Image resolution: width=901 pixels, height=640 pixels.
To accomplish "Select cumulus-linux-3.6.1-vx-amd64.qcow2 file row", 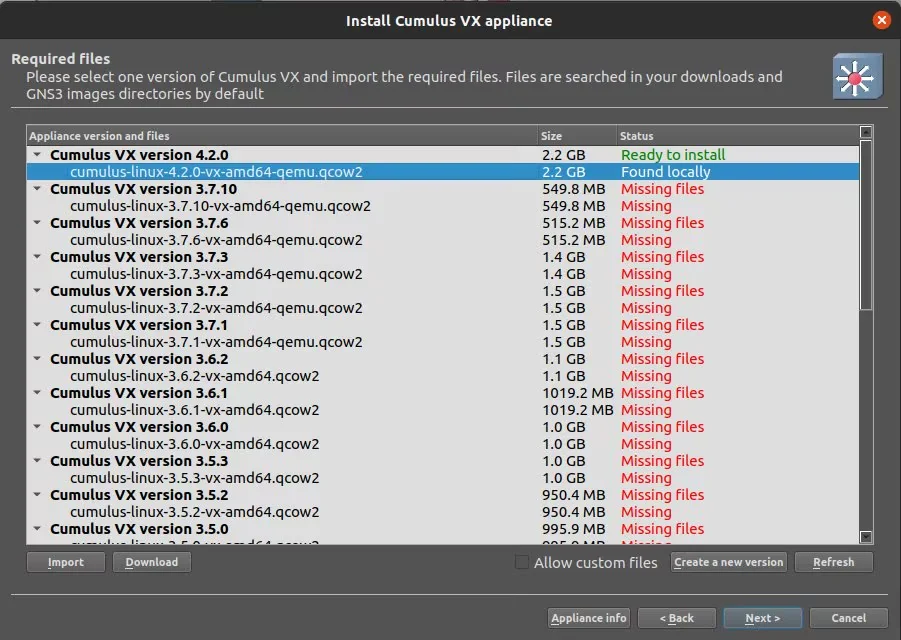I will pos(194,410).
